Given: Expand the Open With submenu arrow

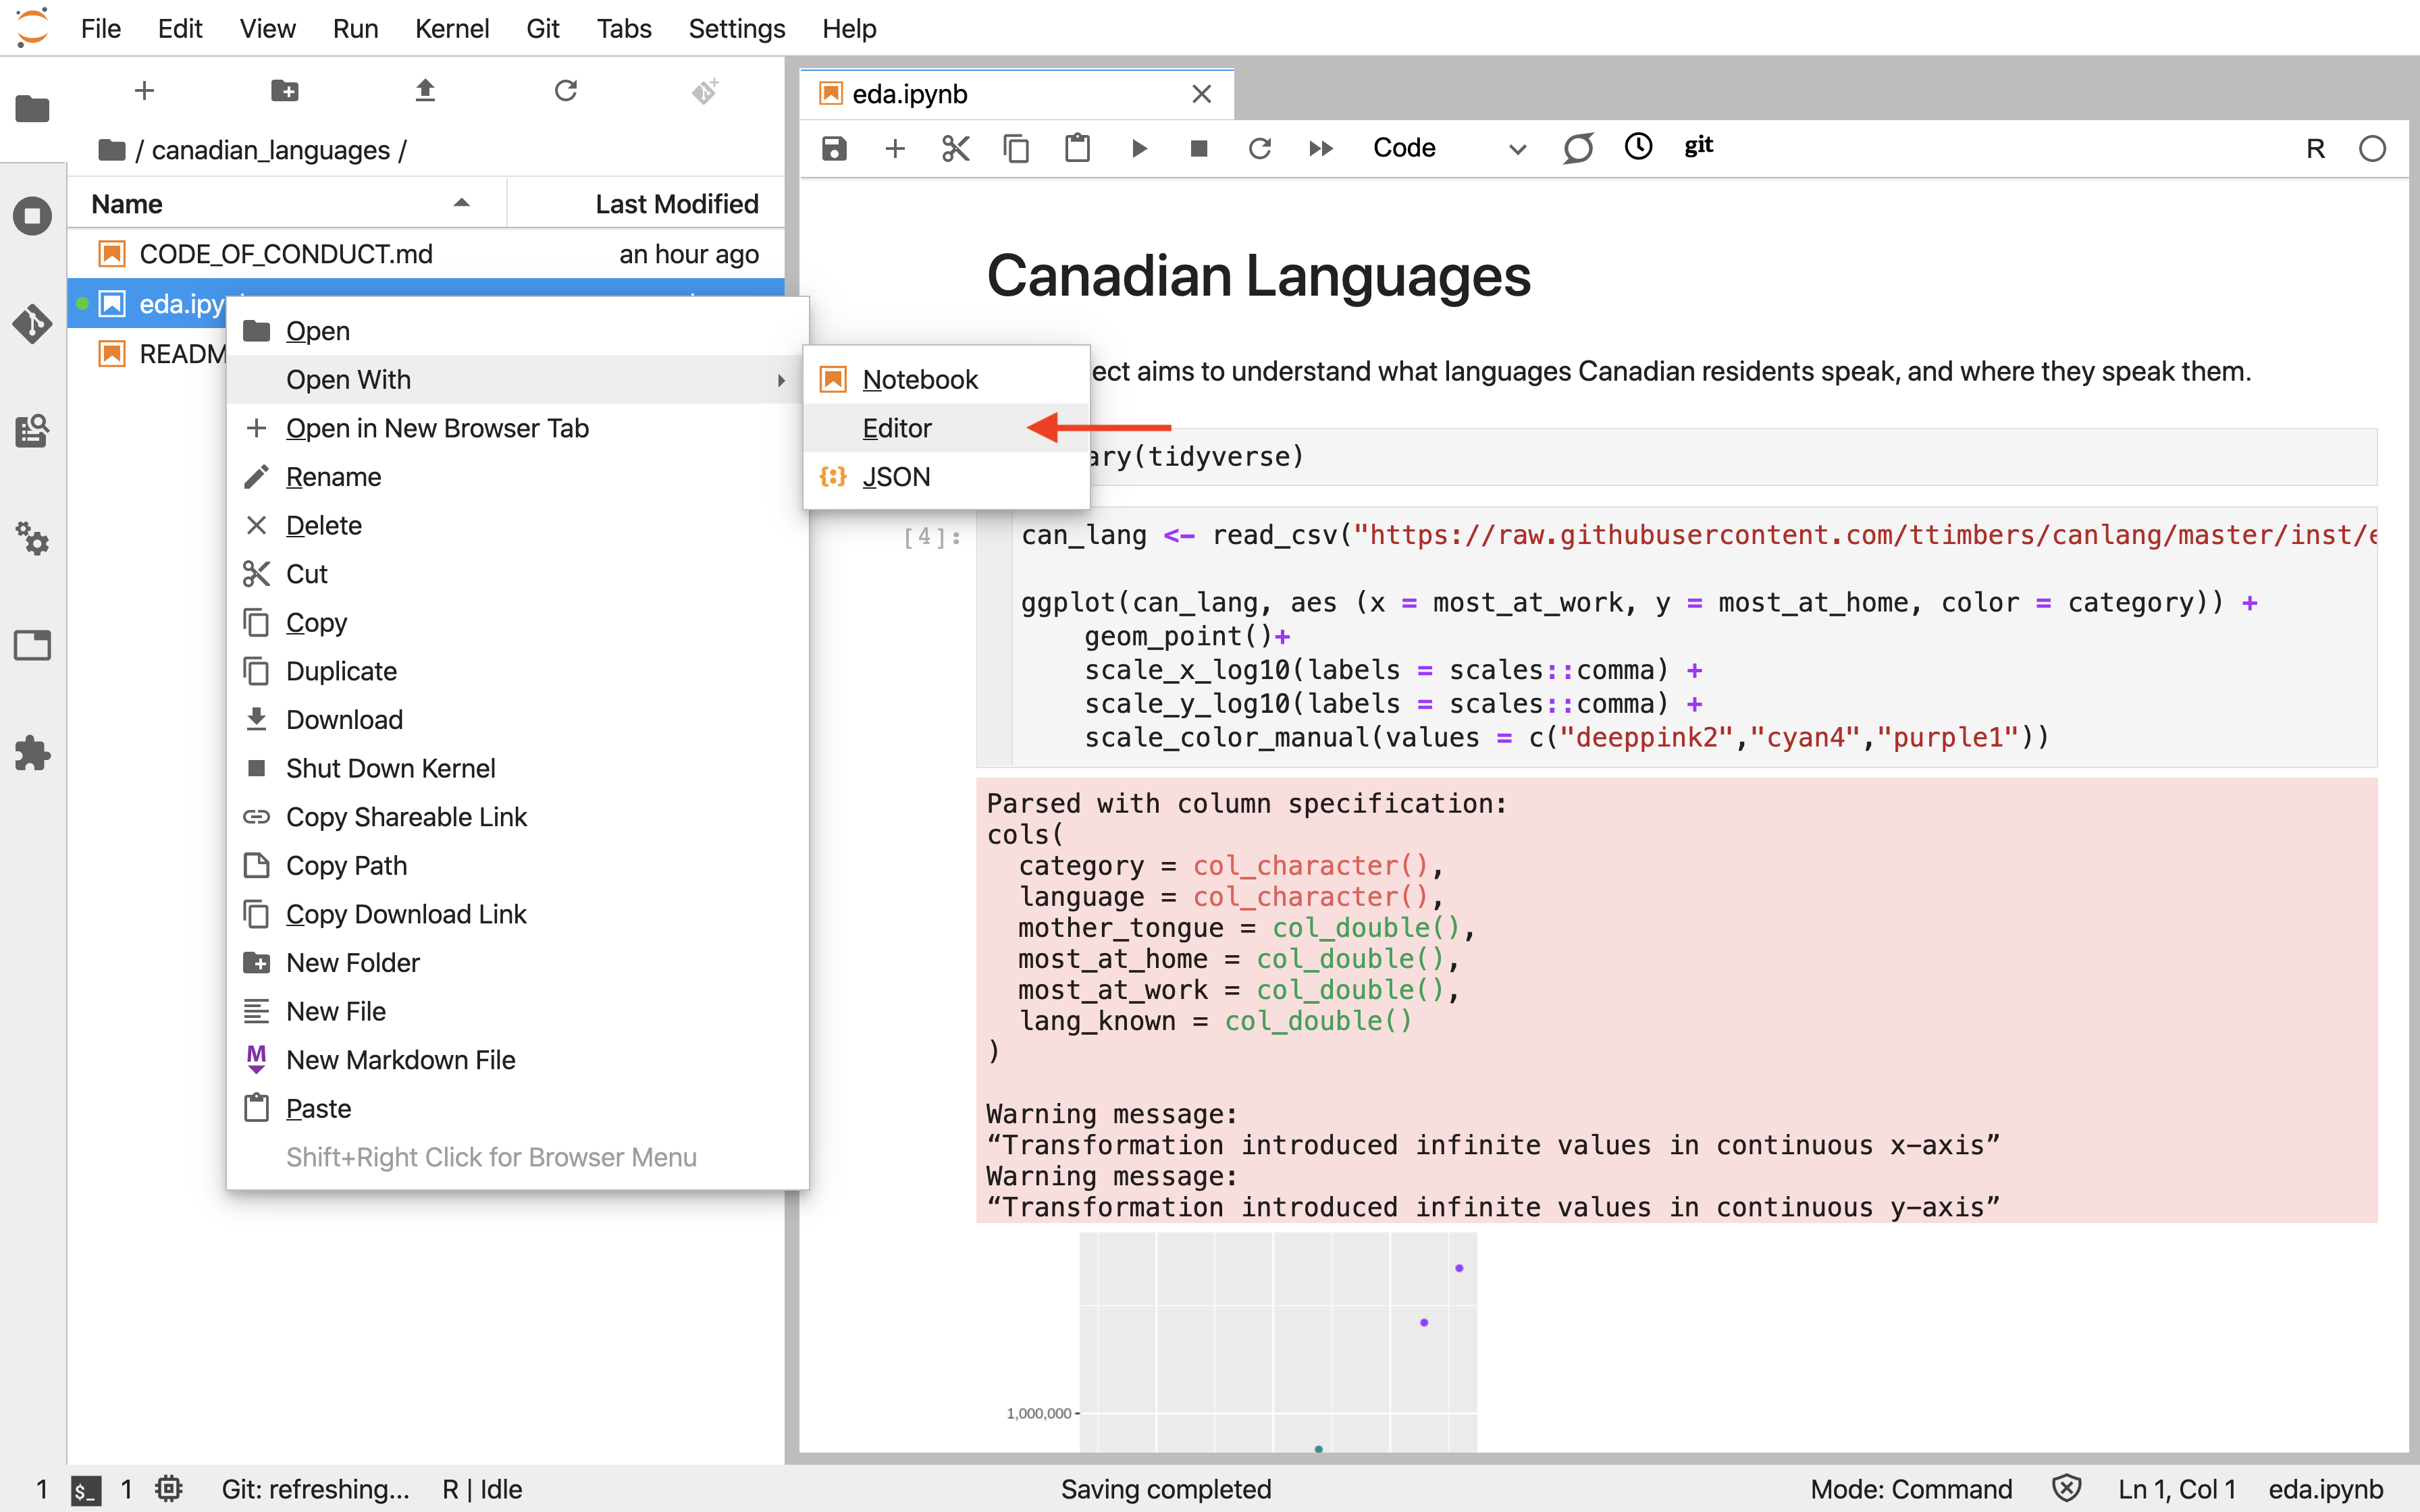Looking at the screenshot, I should 781,380.
